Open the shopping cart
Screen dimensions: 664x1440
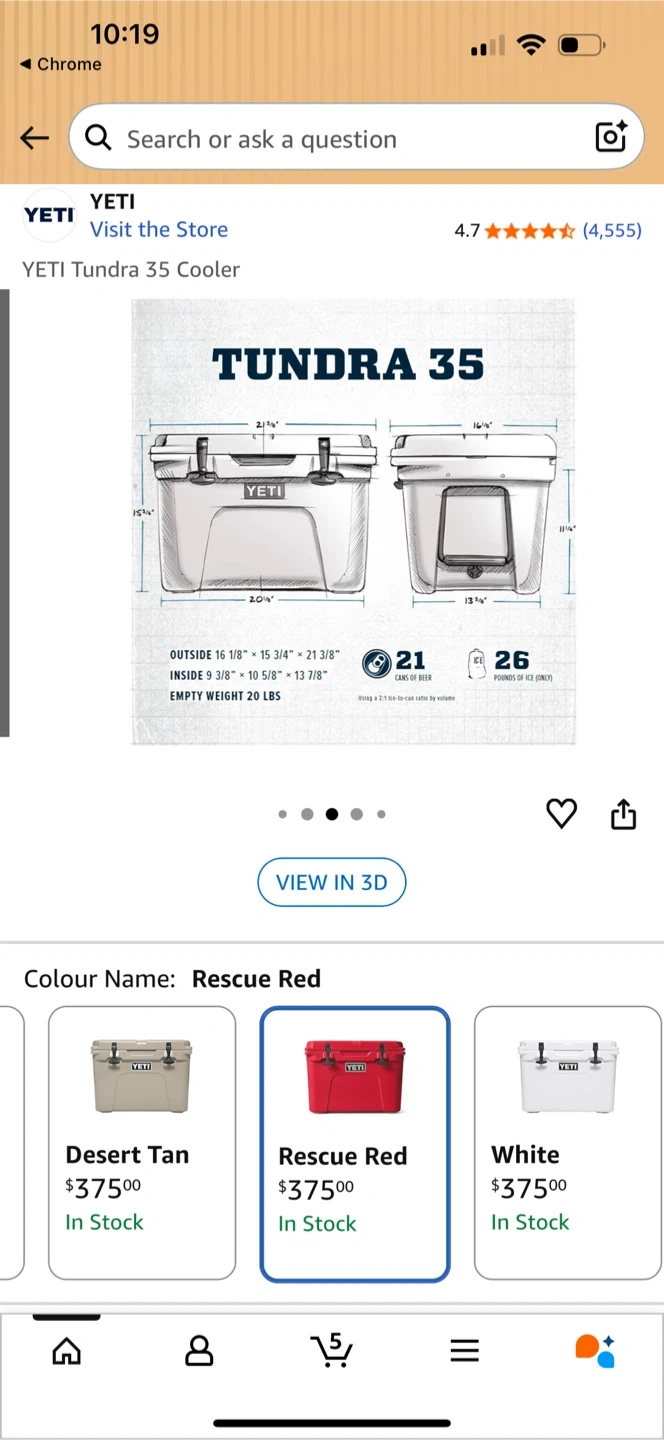click(331, 1350)
